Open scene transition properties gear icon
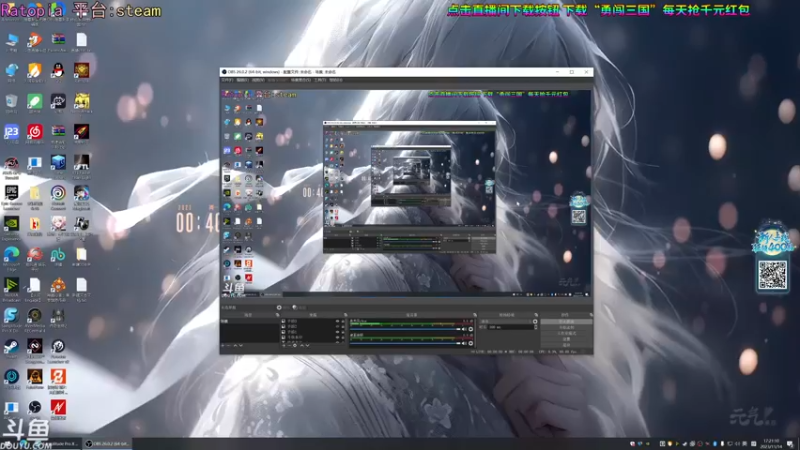The height and width of the screenshot is (450, 800). [535, 321]
